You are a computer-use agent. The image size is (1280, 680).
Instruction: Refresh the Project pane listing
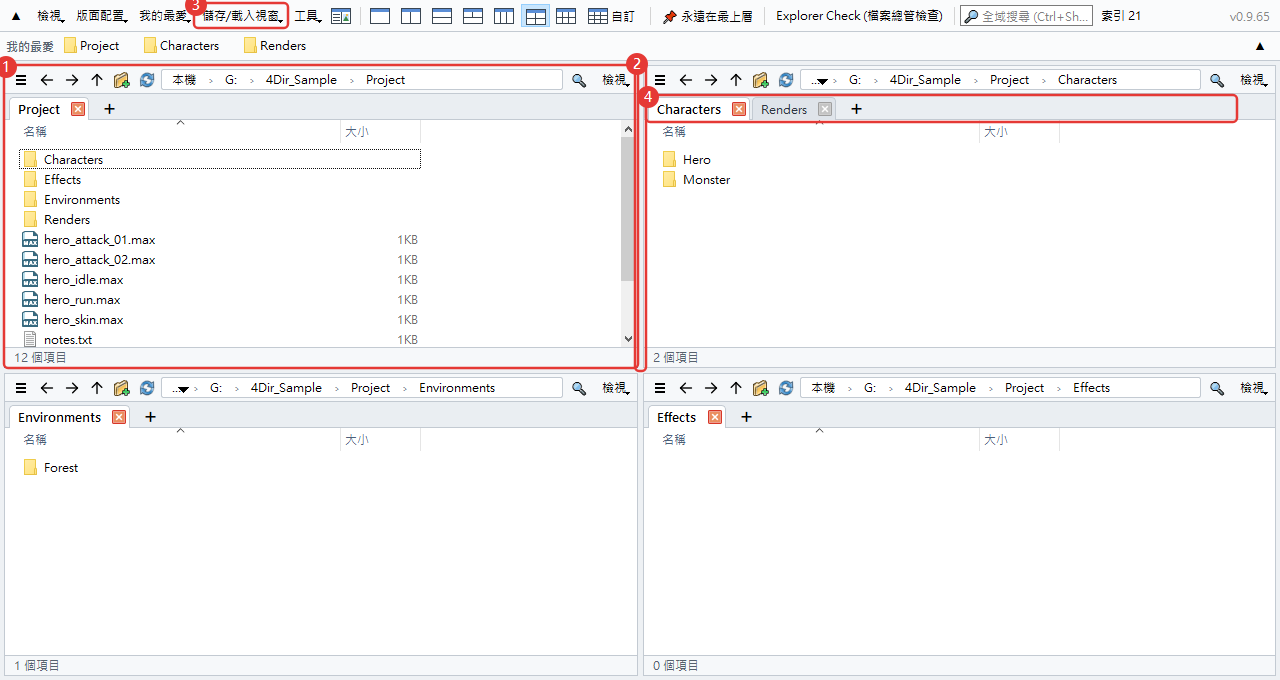click(147, 80)
